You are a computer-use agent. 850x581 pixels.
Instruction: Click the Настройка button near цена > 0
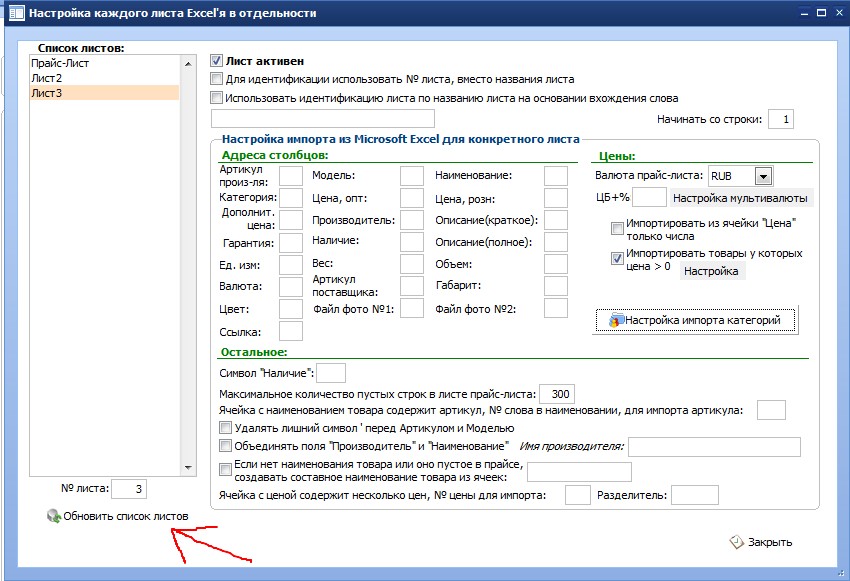(x=711, y=271)
